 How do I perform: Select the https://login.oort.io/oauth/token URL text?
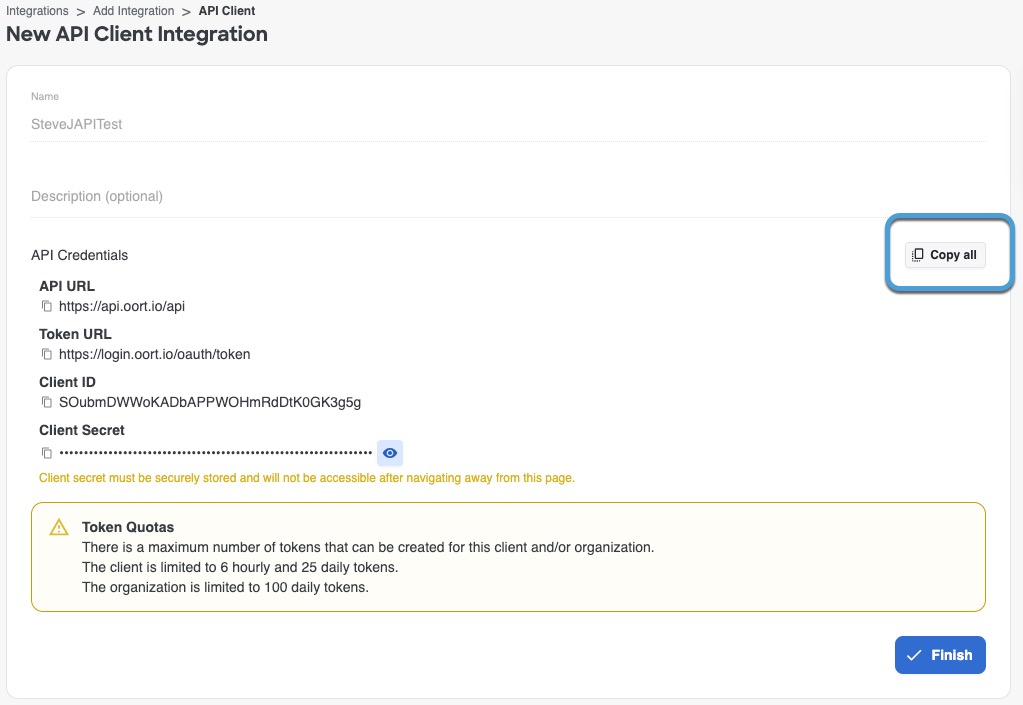coord(154,354)
